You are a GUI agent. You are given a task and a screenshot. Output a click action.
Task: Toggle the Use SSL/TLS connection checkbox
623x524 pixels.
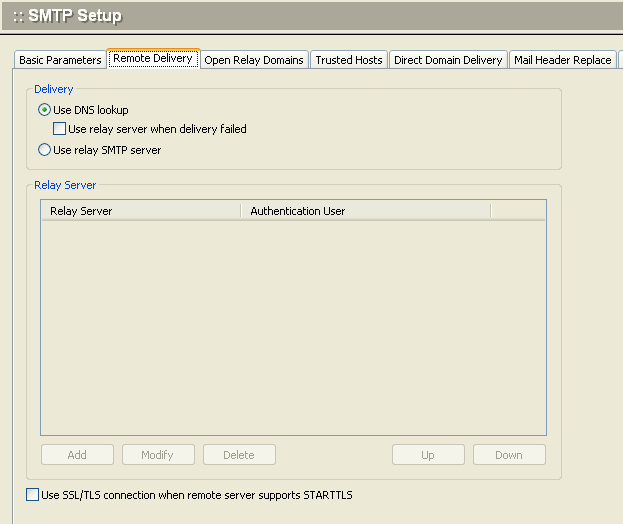coord(32,494)
